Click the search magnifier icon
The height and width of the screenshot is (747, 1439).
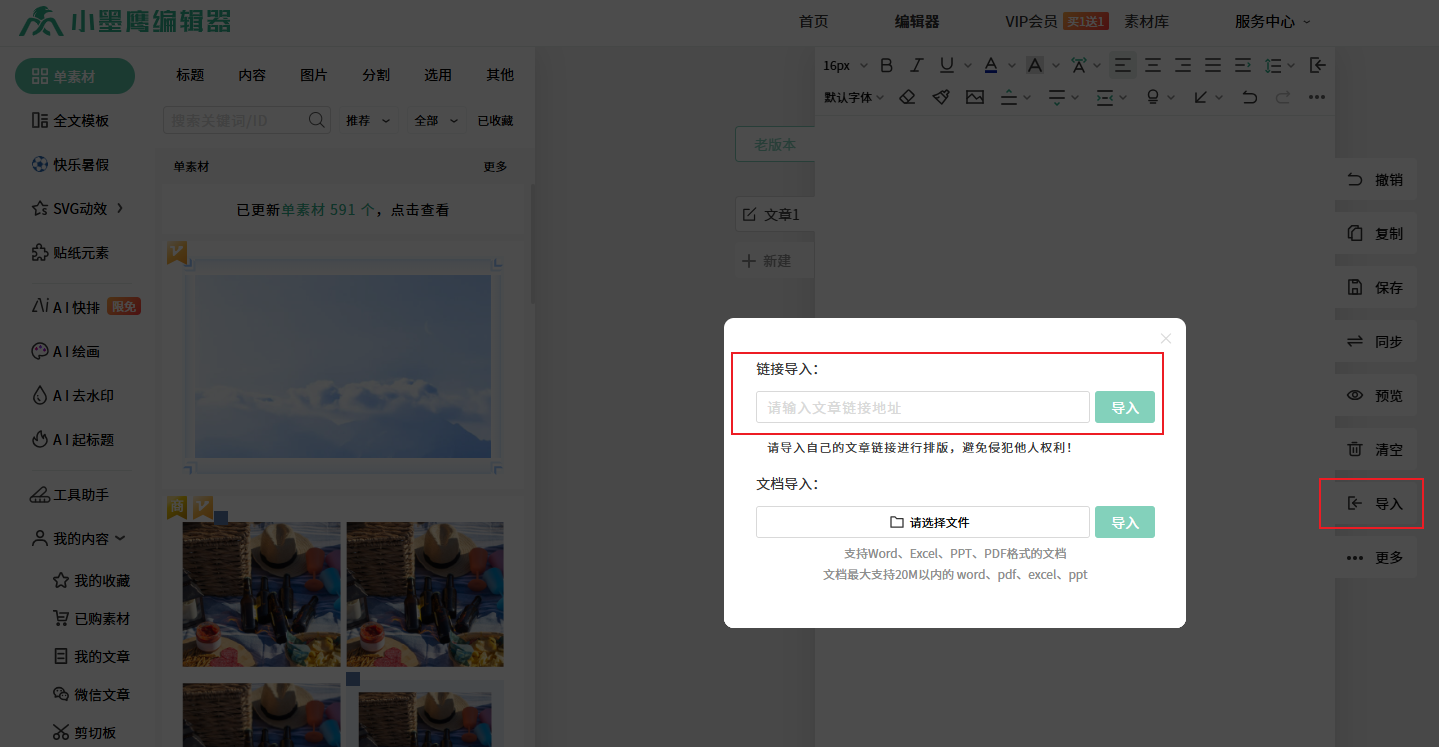317,120
